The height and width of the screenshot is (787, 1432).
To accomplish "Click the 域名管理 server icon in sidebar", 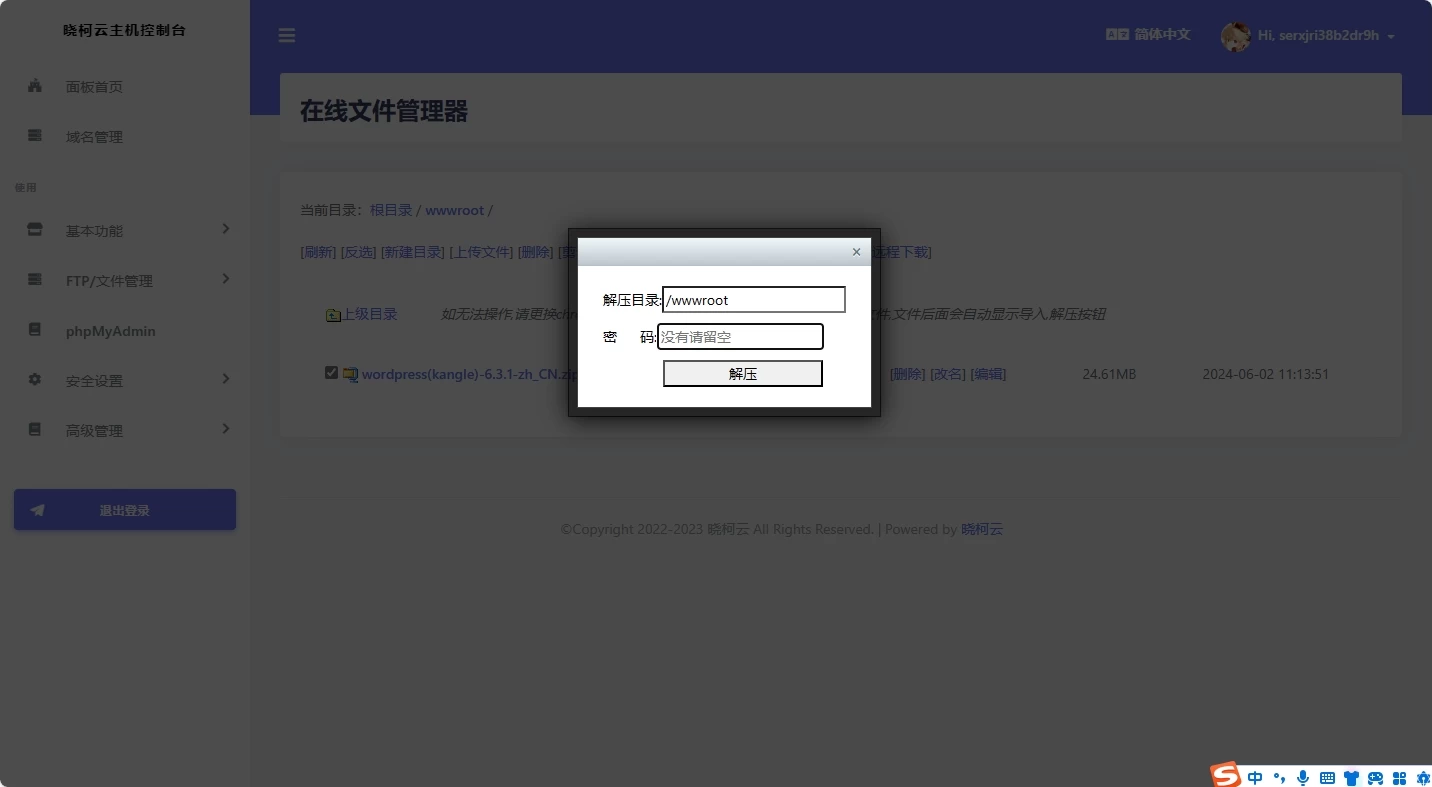I will pos(35,136).
